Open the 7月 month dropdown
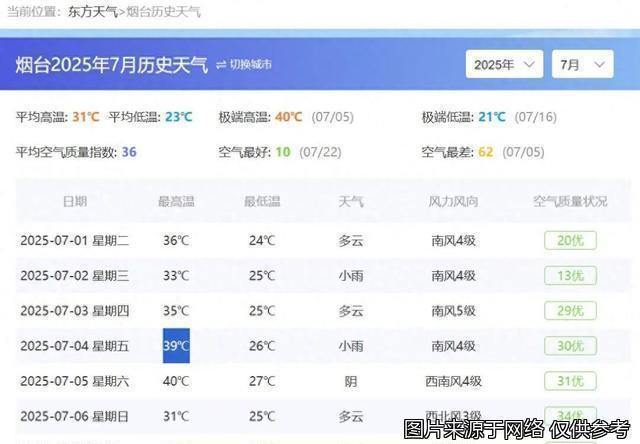Screen dimensions: 640x444 point(582,64)
